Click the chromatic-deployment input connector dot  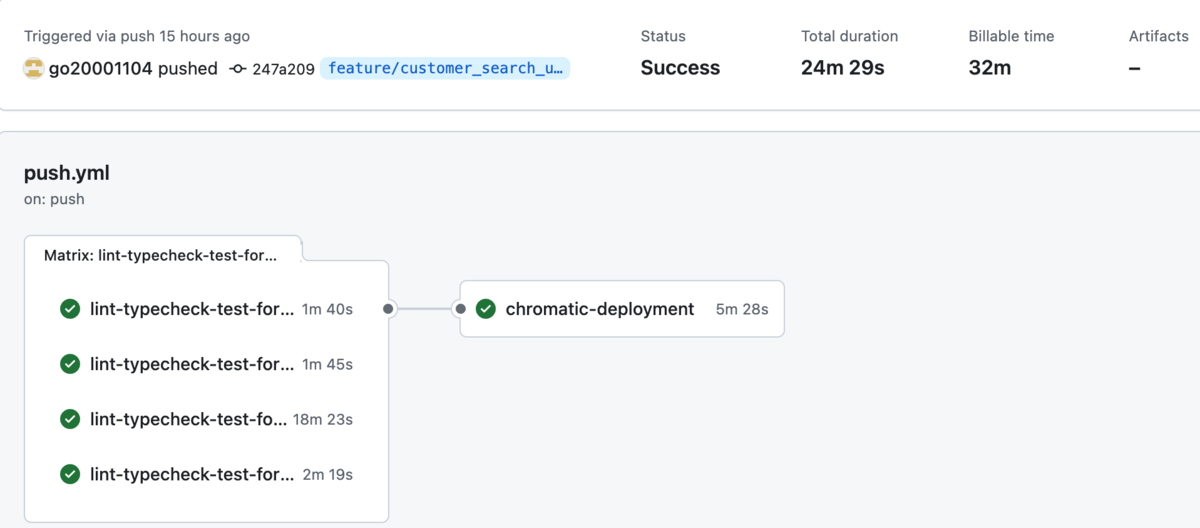[x=460, y=309]
